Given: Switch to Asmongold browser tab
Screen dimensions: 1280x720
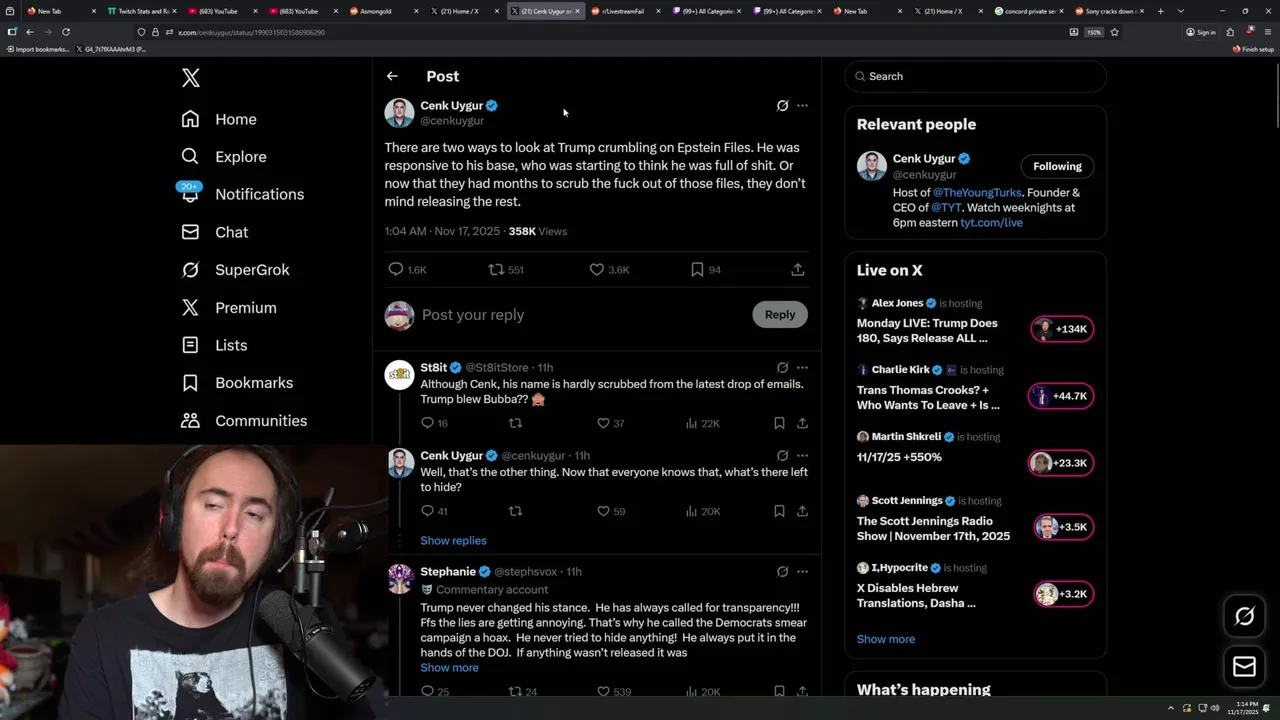Looking at the screenshot, I should pos(384,11).
